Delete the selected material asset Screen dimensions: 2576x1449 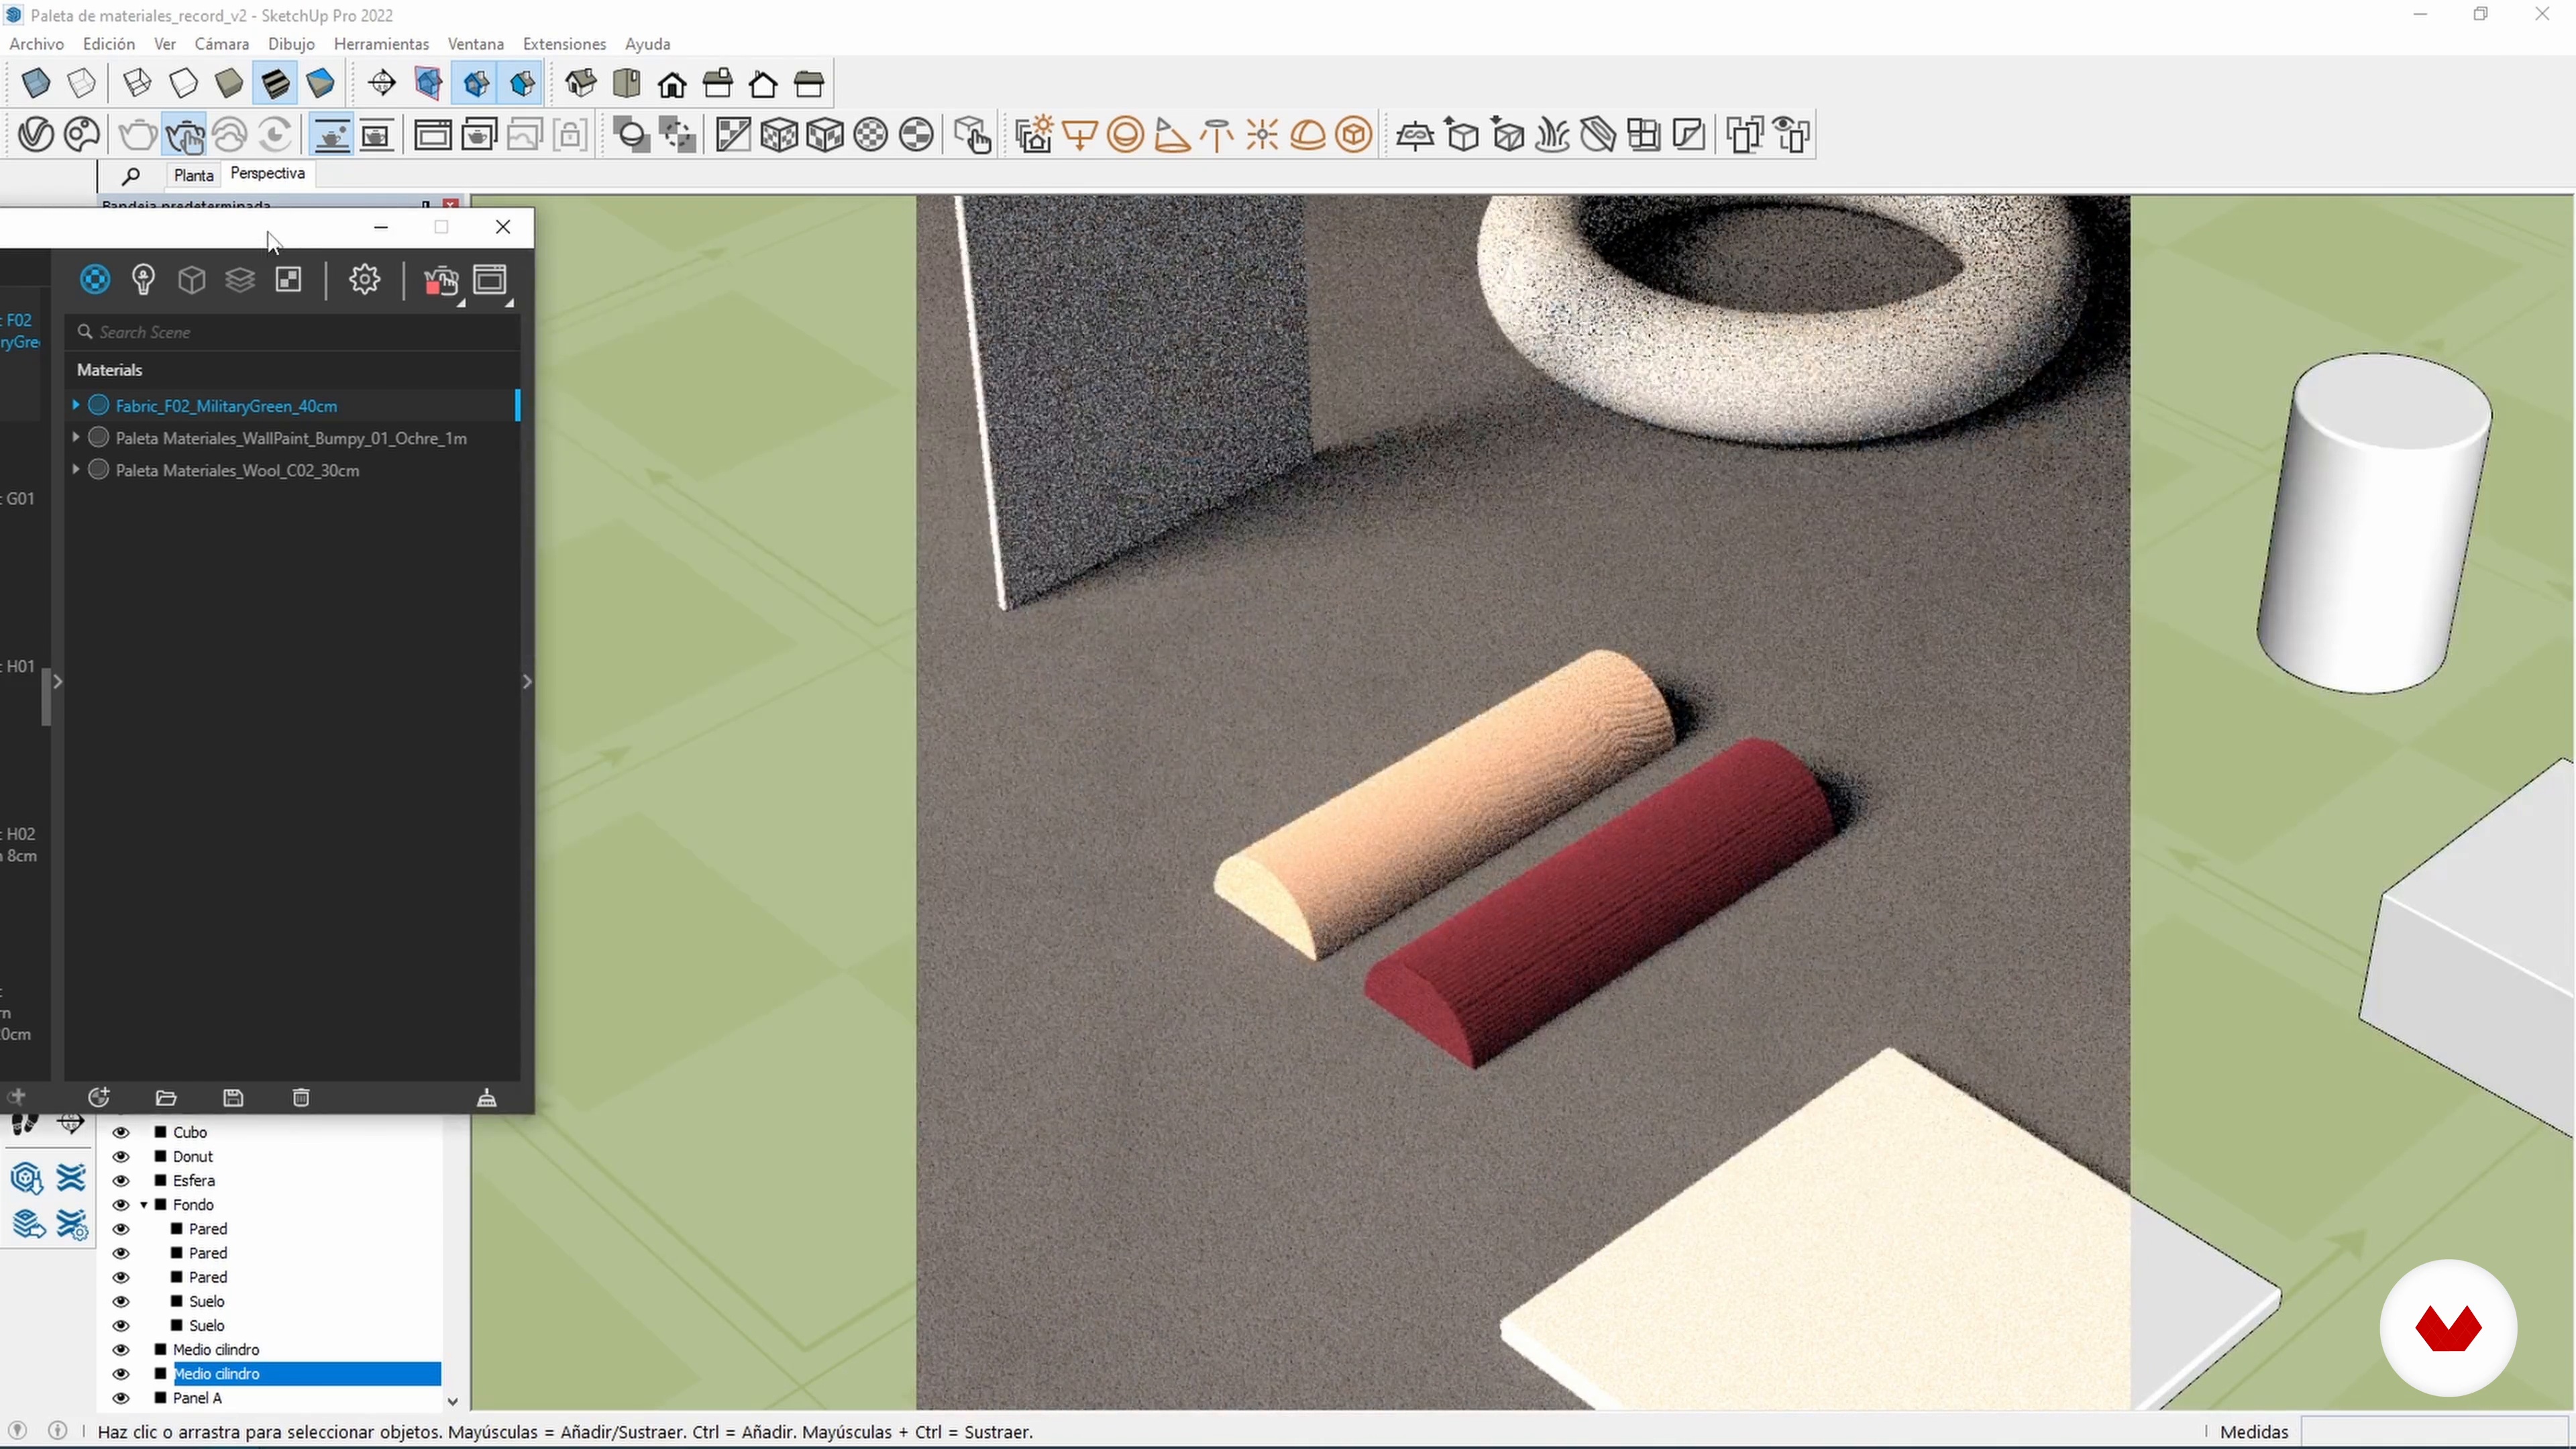tap(301, 1097)
